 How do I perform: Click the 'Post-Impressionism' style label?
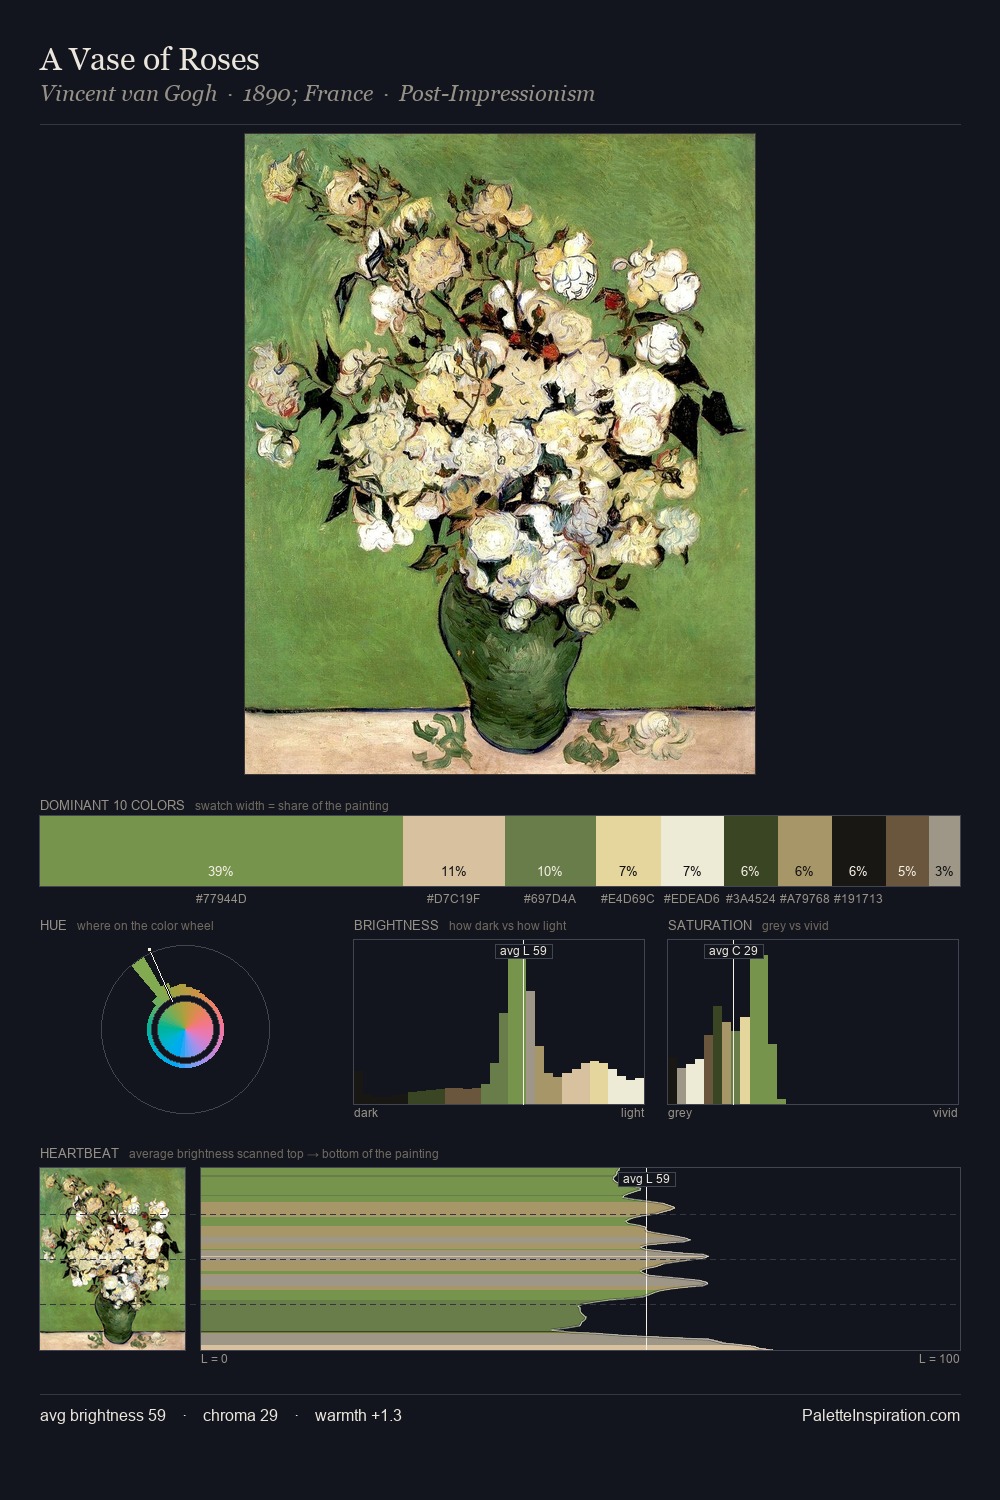pyautogui.click(x=497, y=94)
